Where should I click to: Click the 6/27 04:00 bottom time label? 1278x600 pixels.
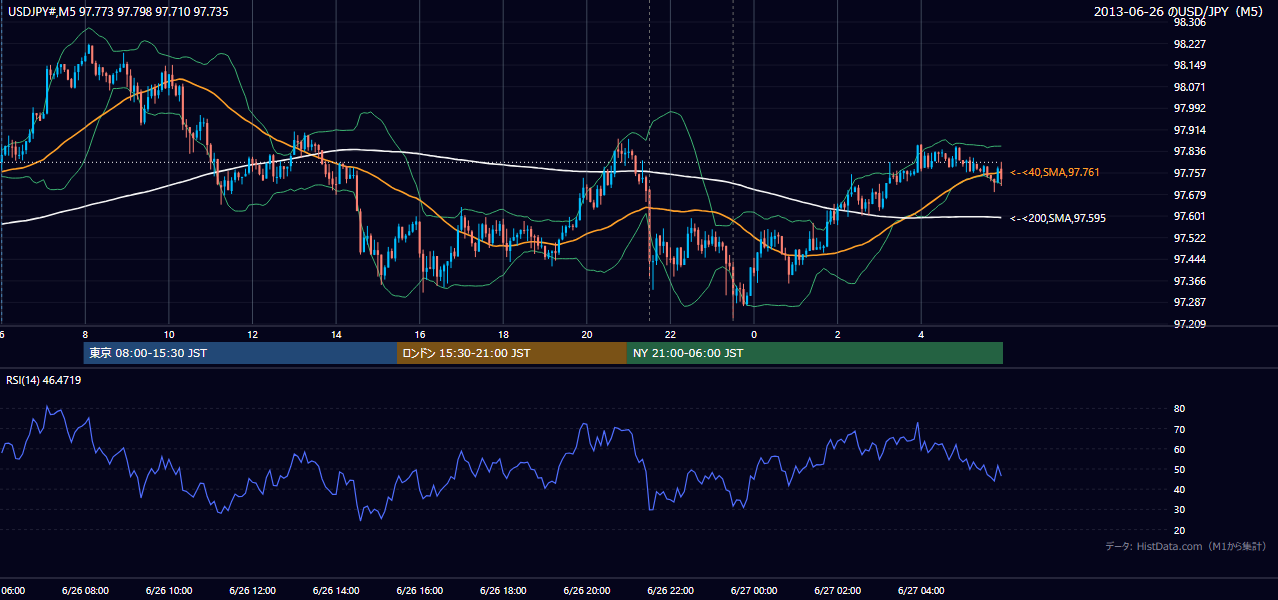click(x=921, y=590)
